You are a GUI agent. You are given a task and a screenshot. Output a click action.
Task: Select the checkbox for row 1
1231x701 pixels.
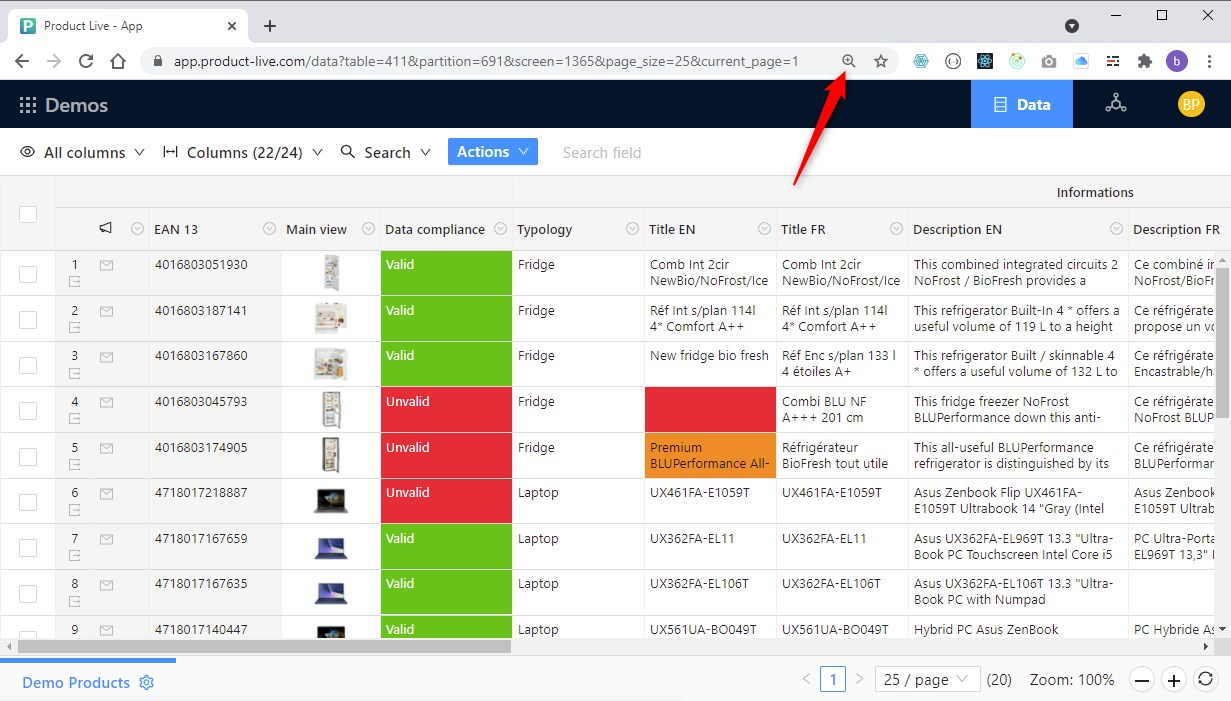pos(28,274)
